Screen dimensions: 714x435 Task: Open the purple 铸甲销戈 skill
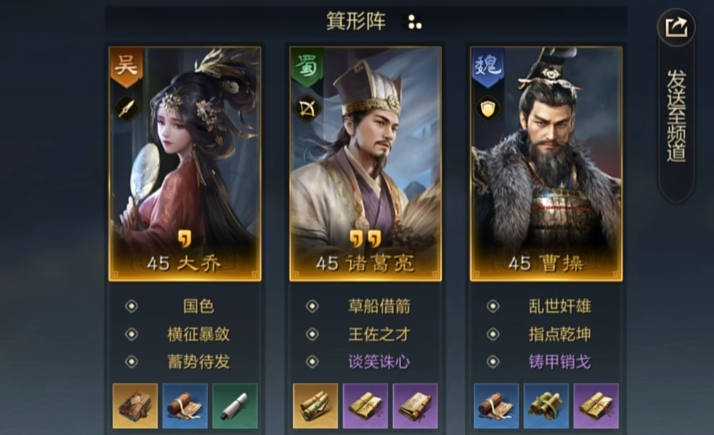[x=560, y=362]
